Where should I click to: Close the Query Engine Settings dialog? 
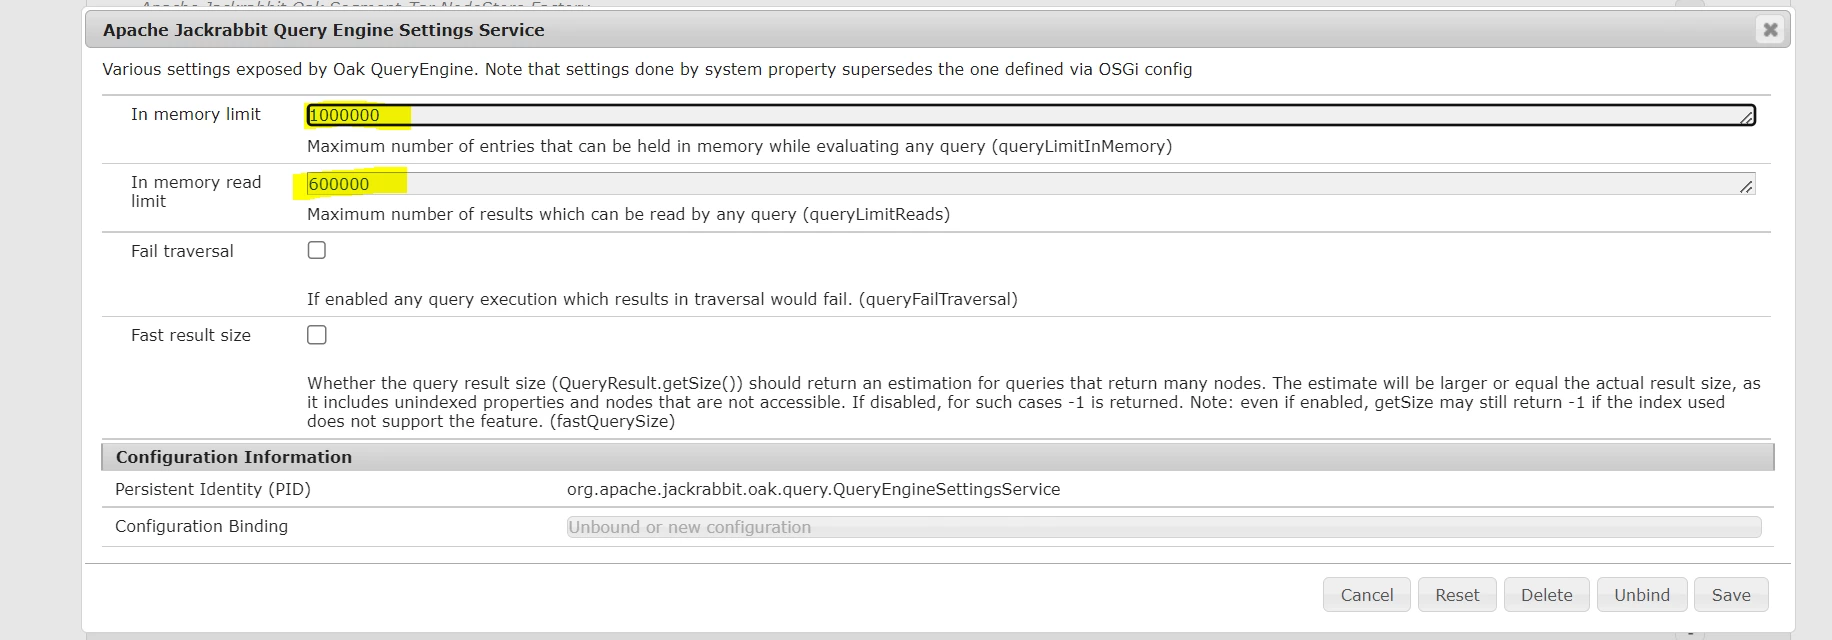tap(1770, 30)
